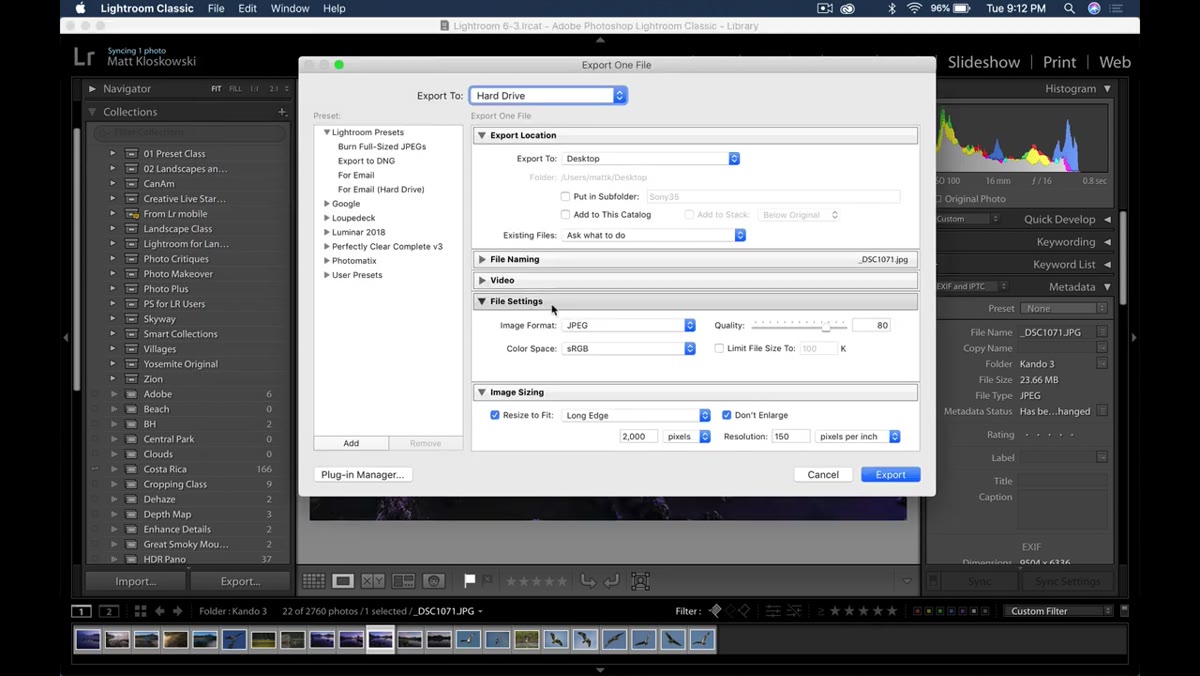Click the Lightroom Lr logo identity plate
1200x676 pixels.
pos(85,59)
